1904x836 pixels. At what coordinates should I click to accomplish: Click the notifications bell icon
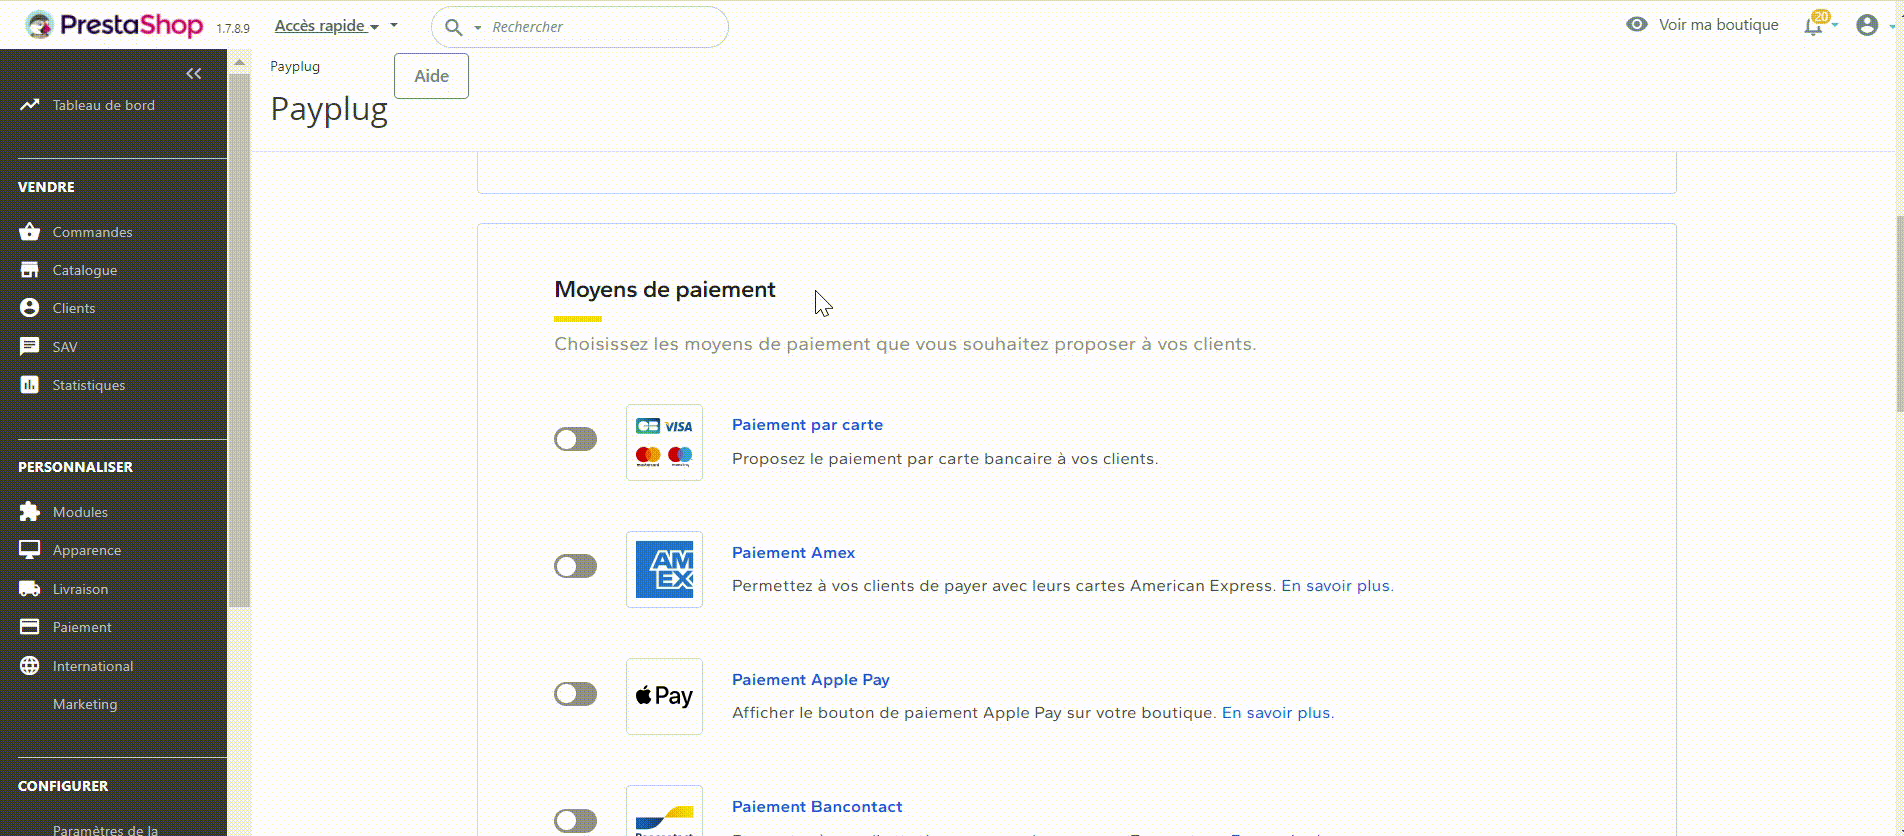click(1813, 26)
